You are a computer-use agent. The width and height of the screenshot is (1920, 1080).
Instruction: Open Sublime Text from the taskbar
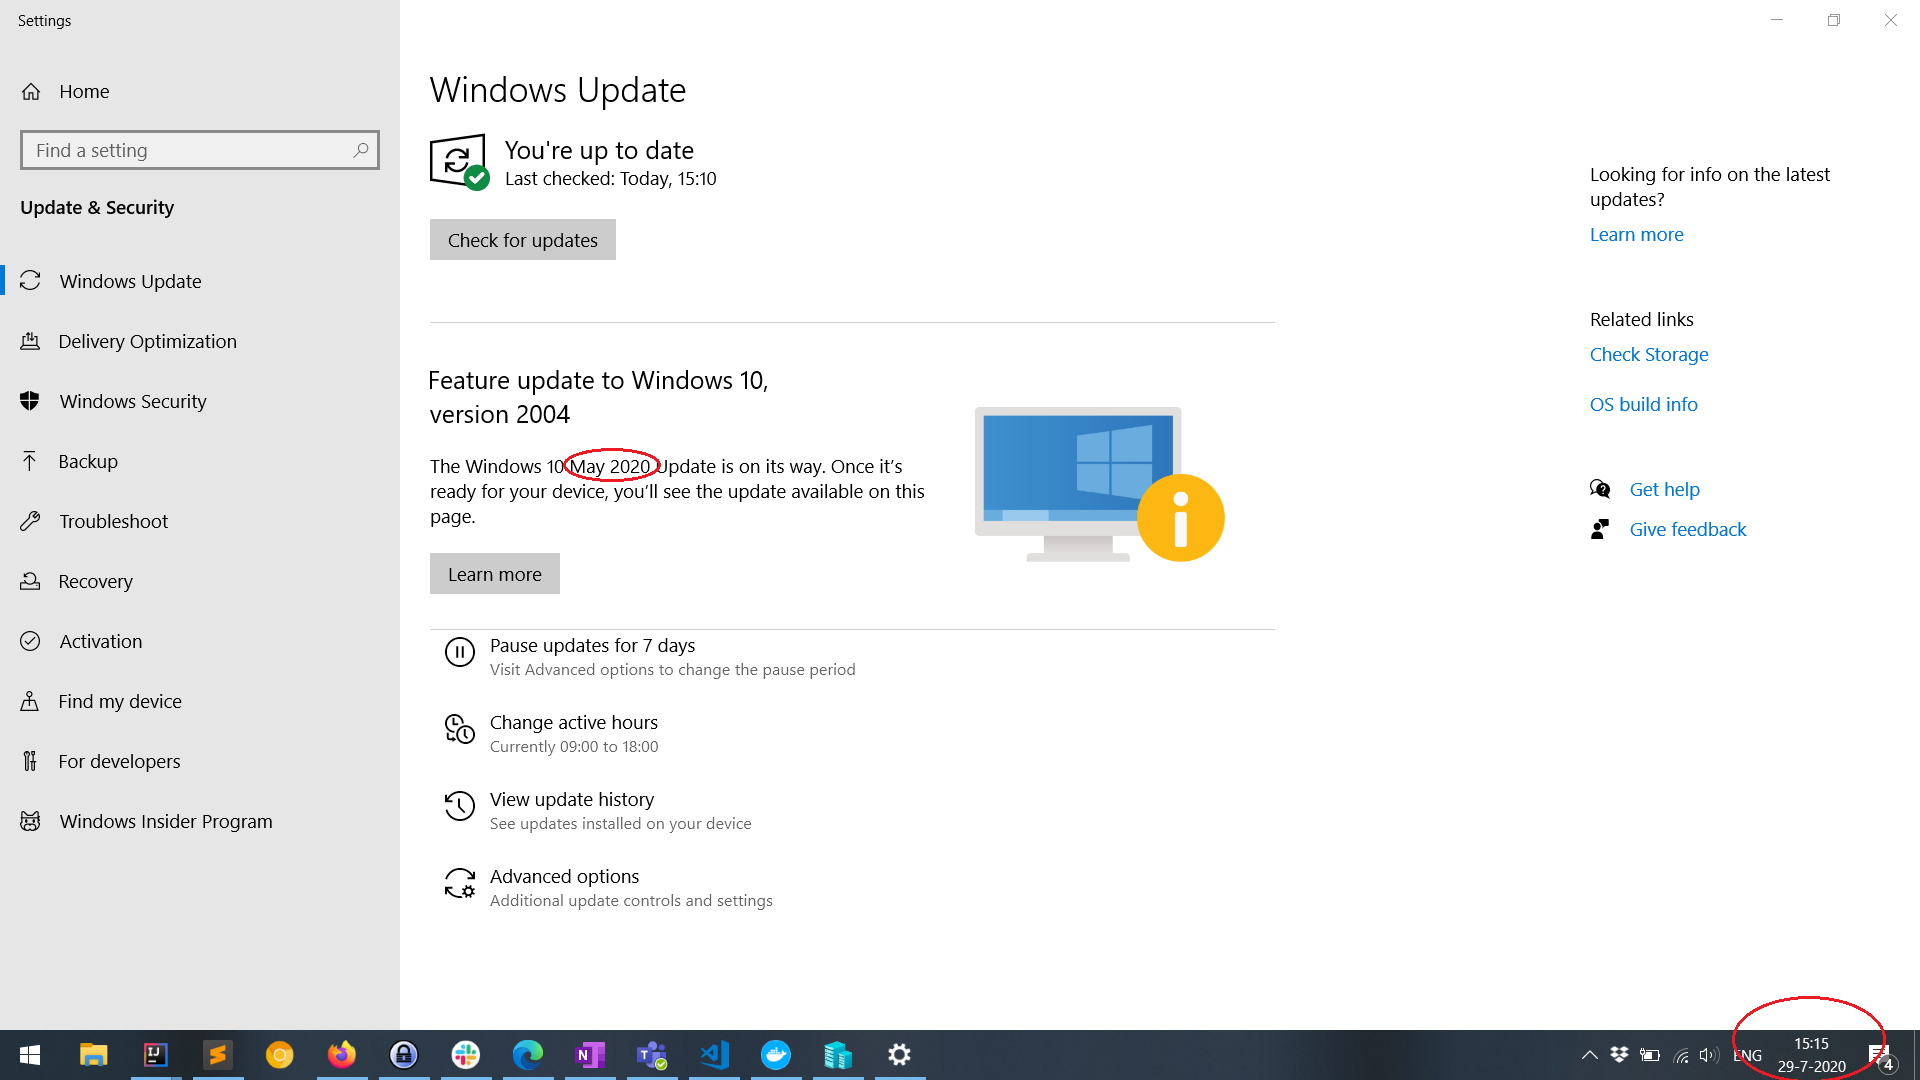click(x=217, y=1055)
